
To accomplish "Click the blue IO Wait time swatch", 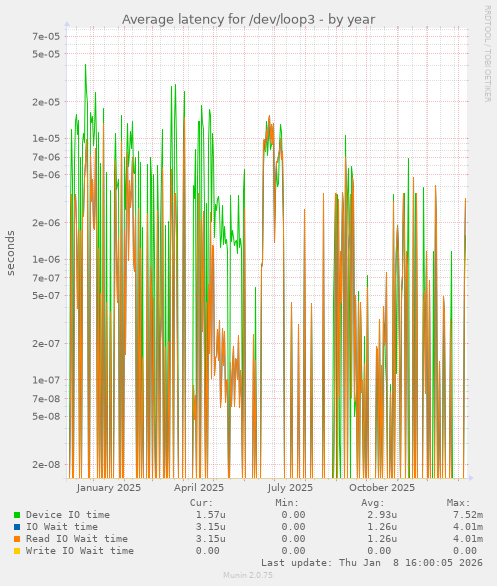I will click(x=17, y=527).
